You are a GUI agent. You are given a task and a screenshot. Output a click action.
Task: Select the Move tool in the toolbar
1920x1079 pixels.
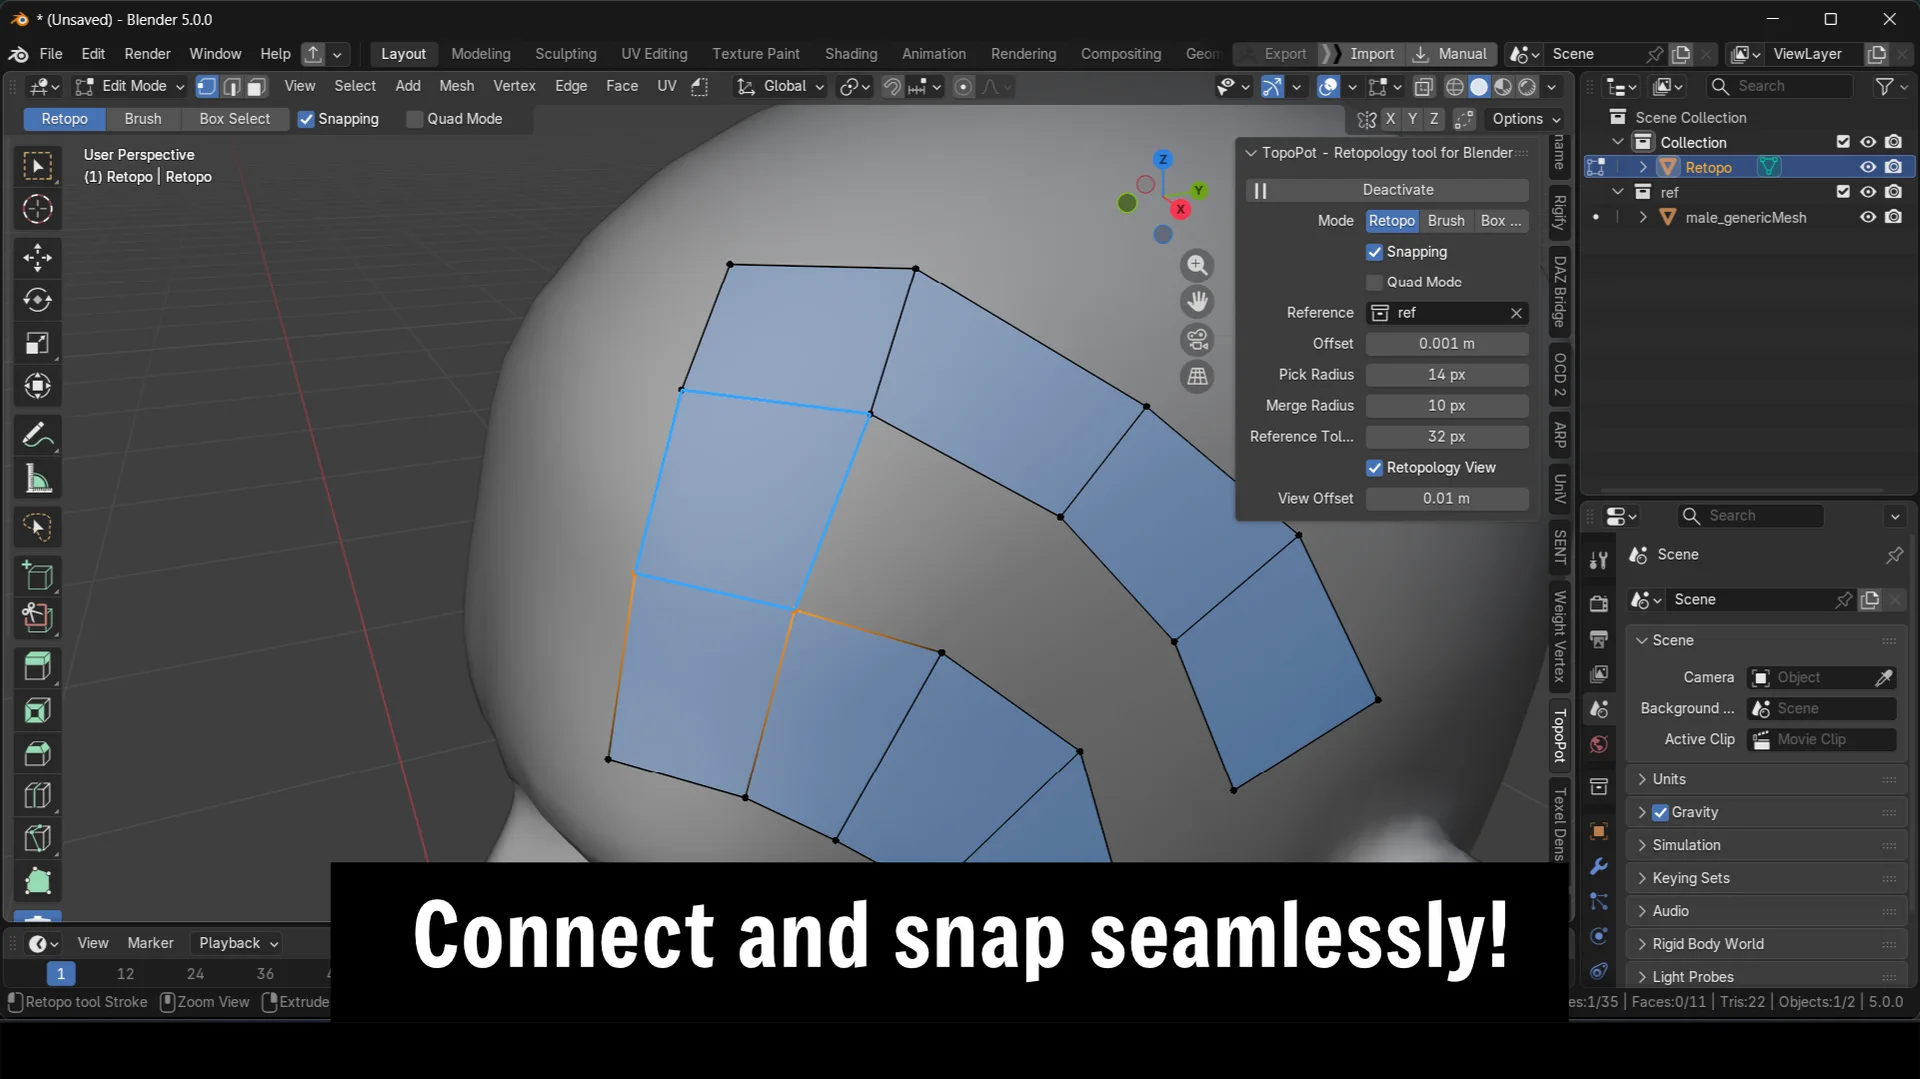(38, 257)
